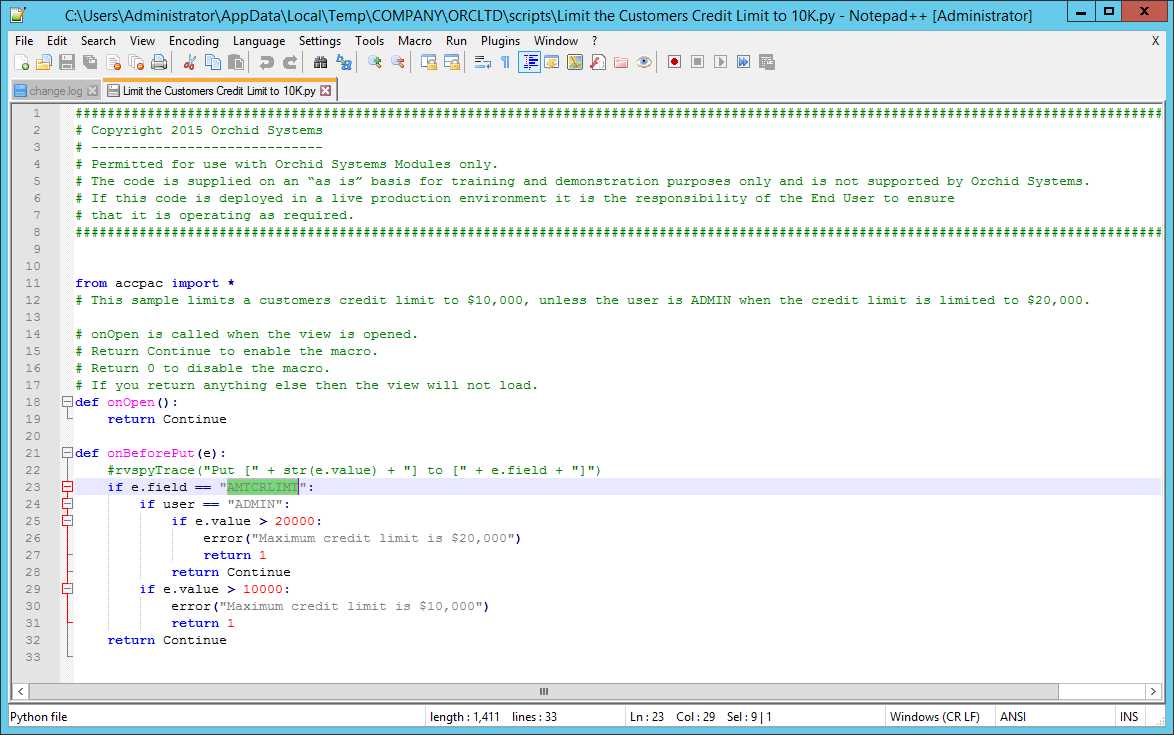Screen dimensions: 1174x735
Task: Toggle the indent guide toolbar button
Action: coord(529,63)
